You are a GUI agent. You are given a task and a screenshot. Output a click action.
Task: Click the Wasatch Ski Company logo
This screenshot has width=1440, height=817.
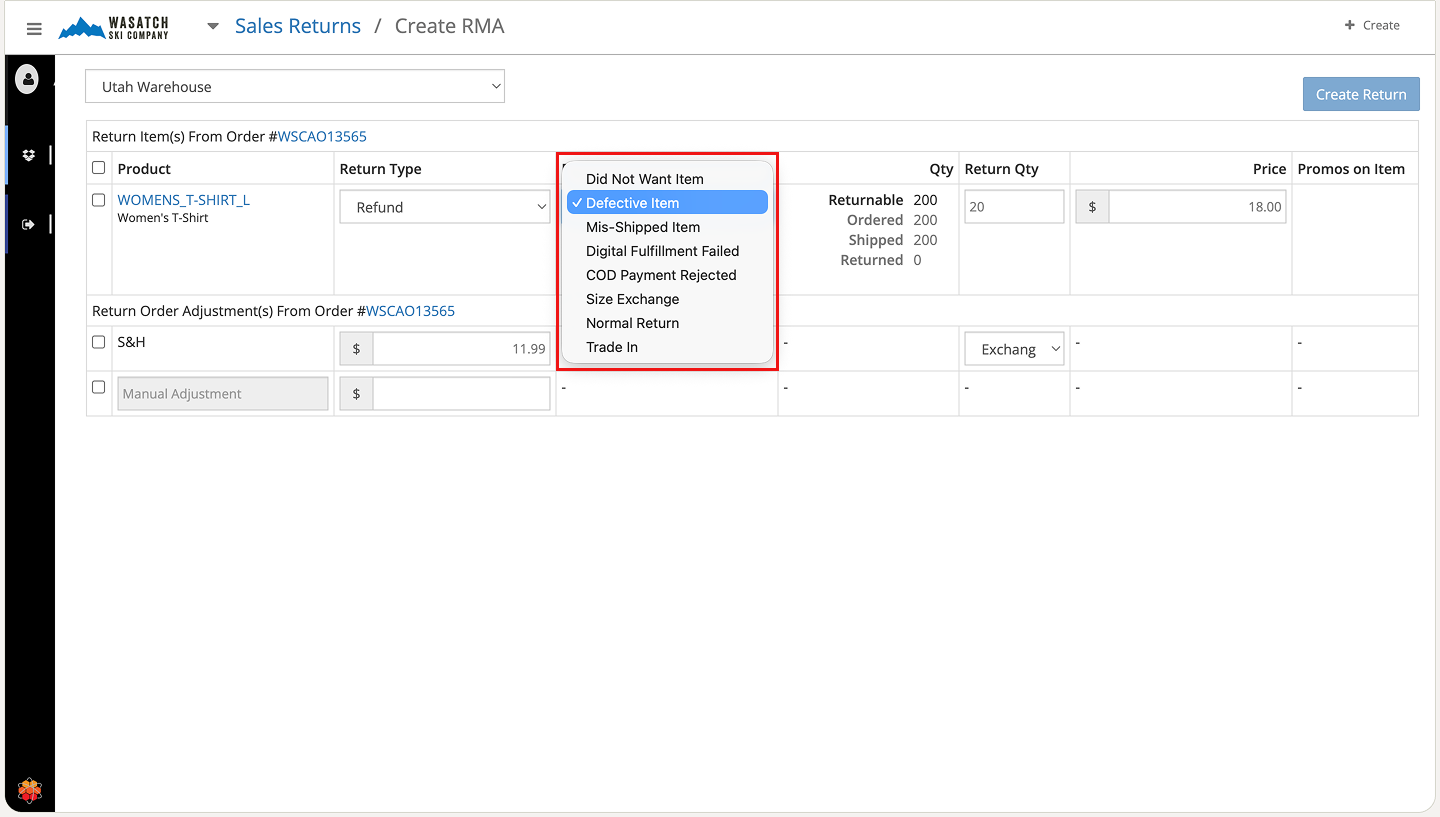pyautogui.click(x=114, y=28)
